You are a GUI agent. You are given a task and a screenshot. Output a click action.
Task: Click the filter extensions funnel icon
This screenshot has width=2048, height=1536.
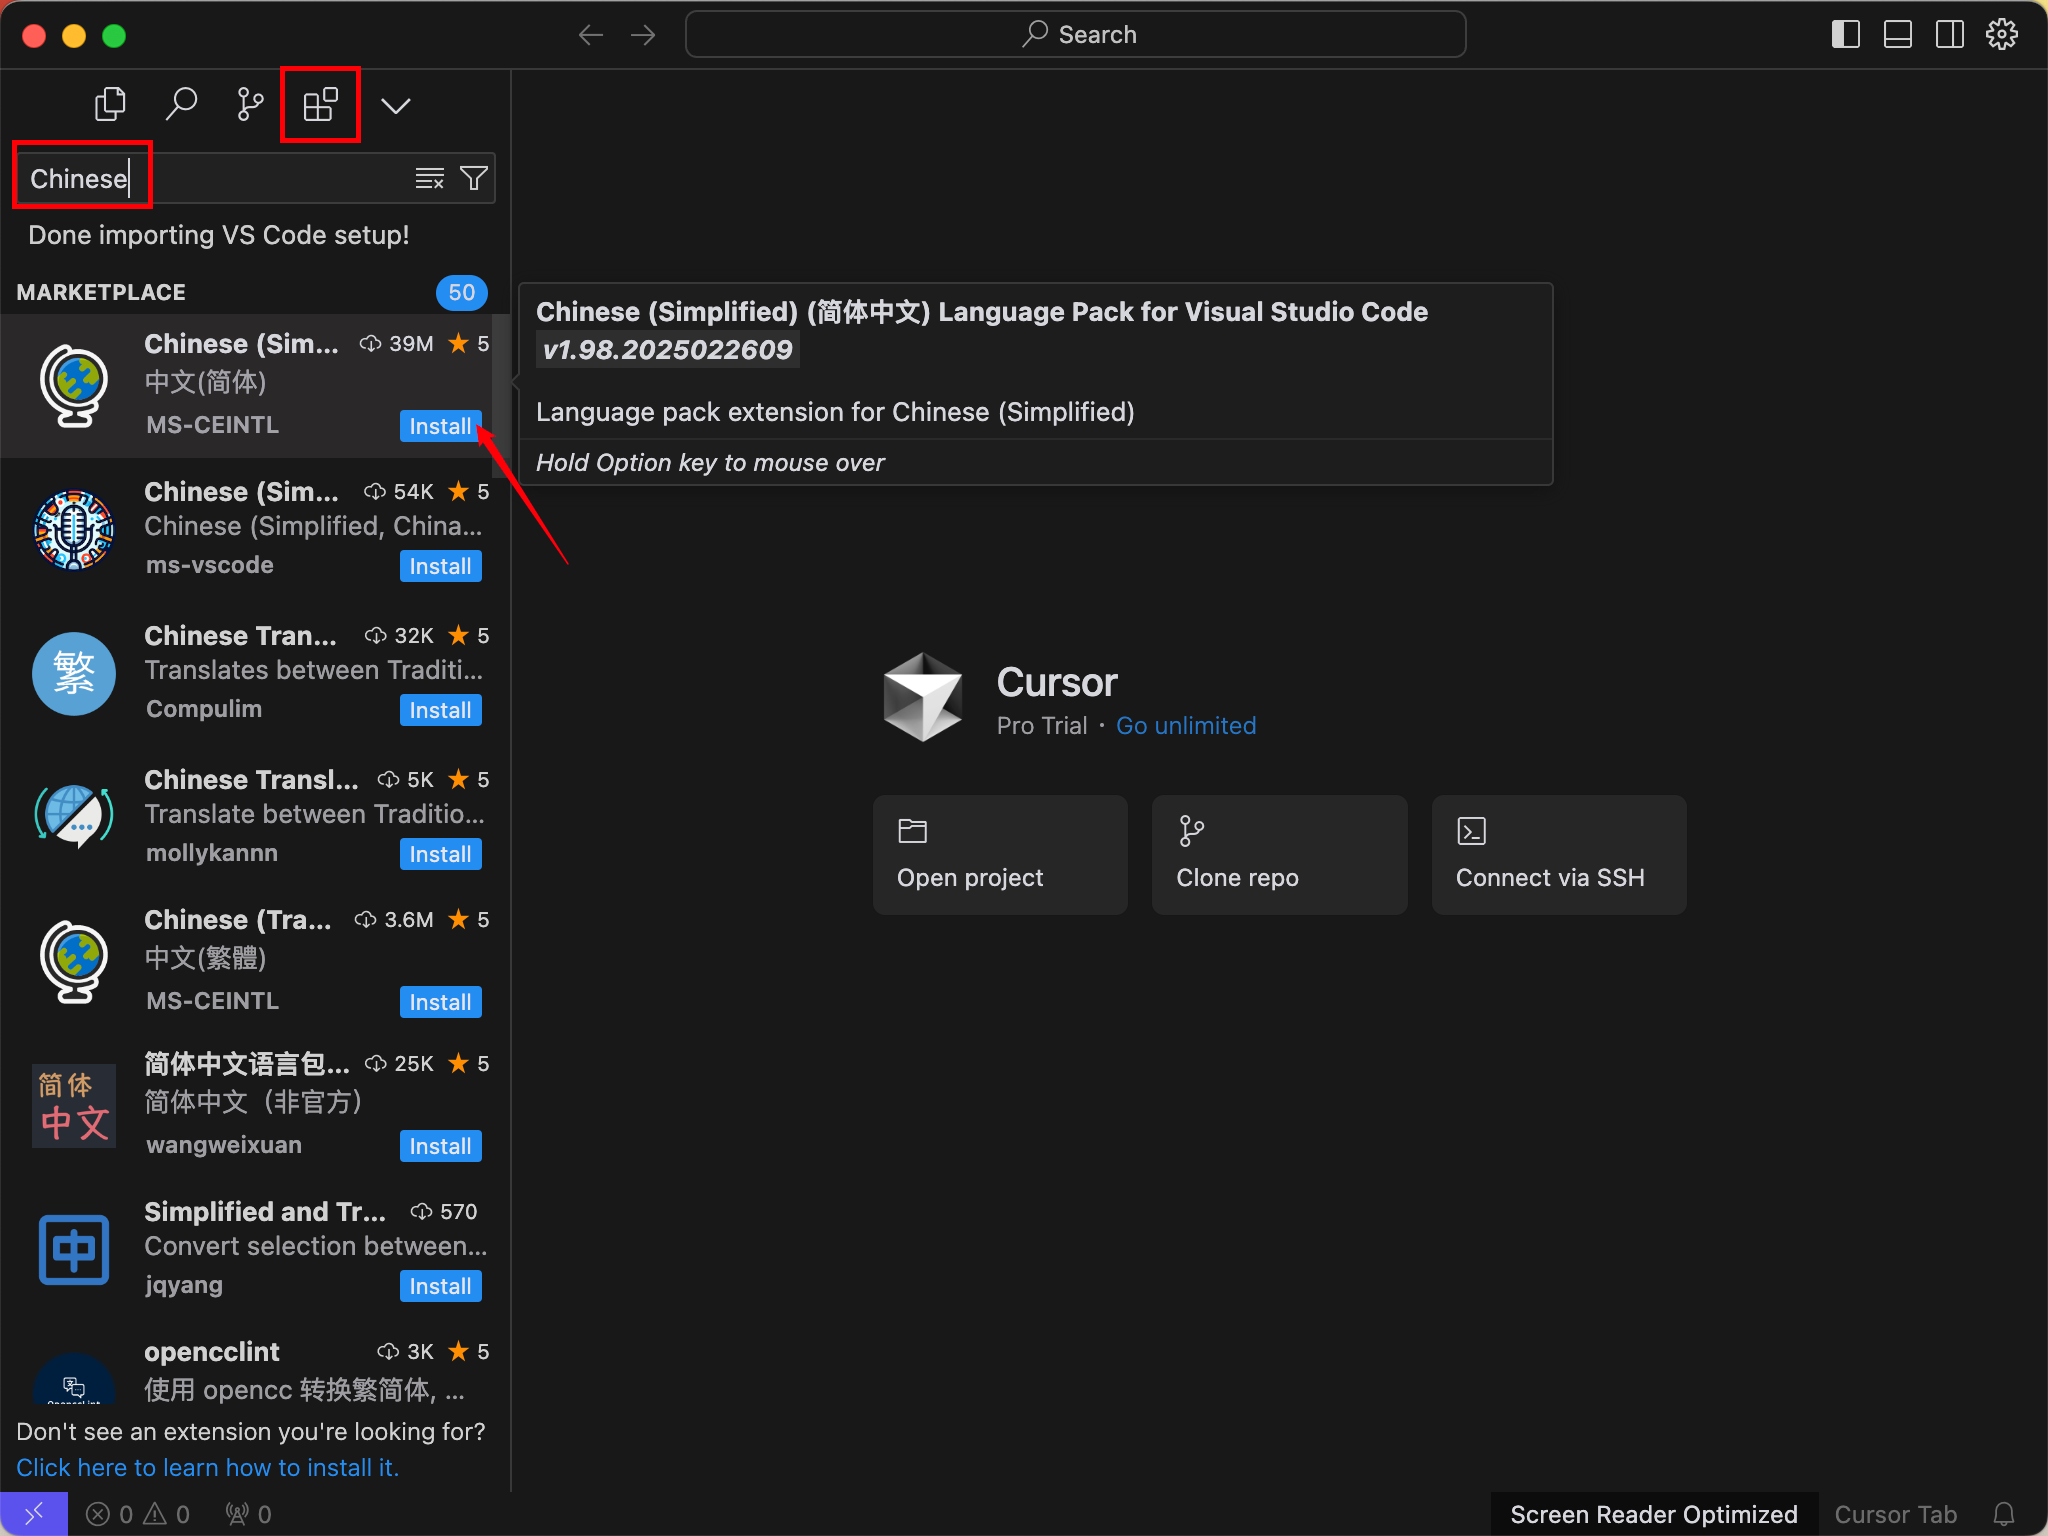[473, 179]
